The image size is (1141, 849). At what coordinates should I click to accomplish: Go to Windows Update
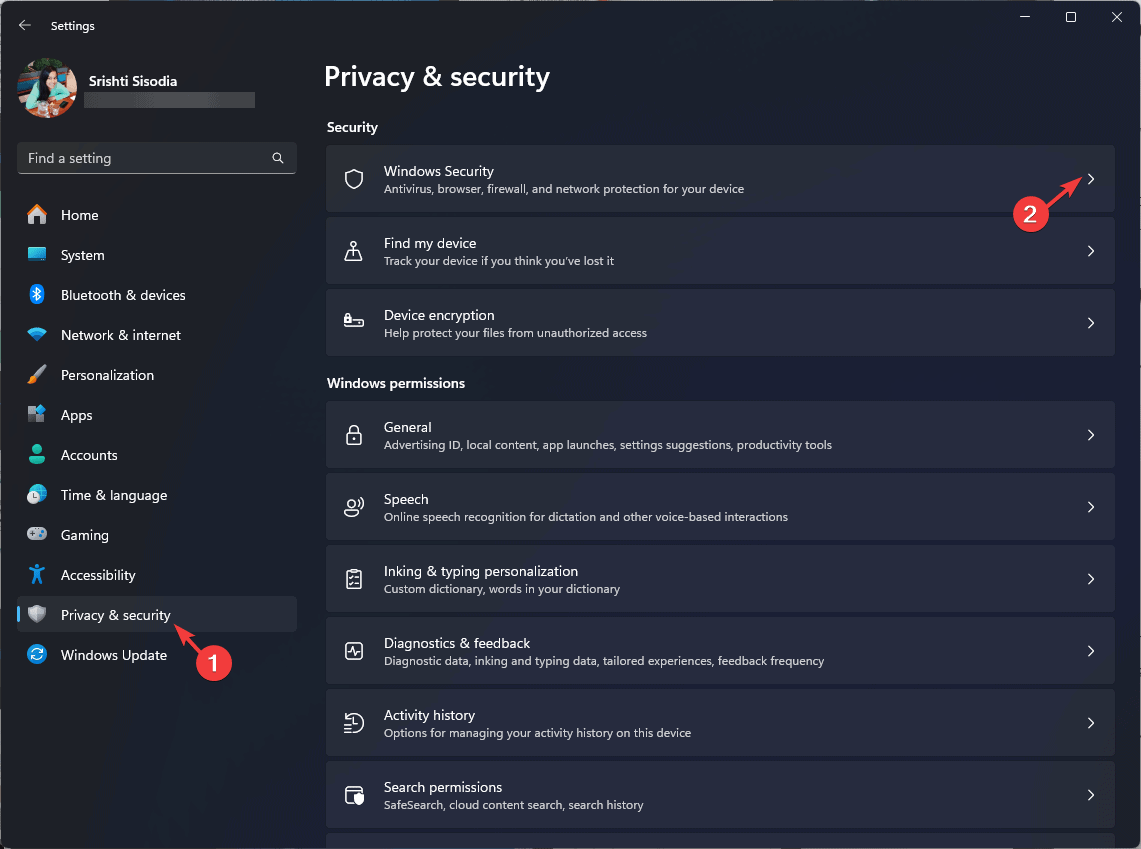(x=156, y=655)
